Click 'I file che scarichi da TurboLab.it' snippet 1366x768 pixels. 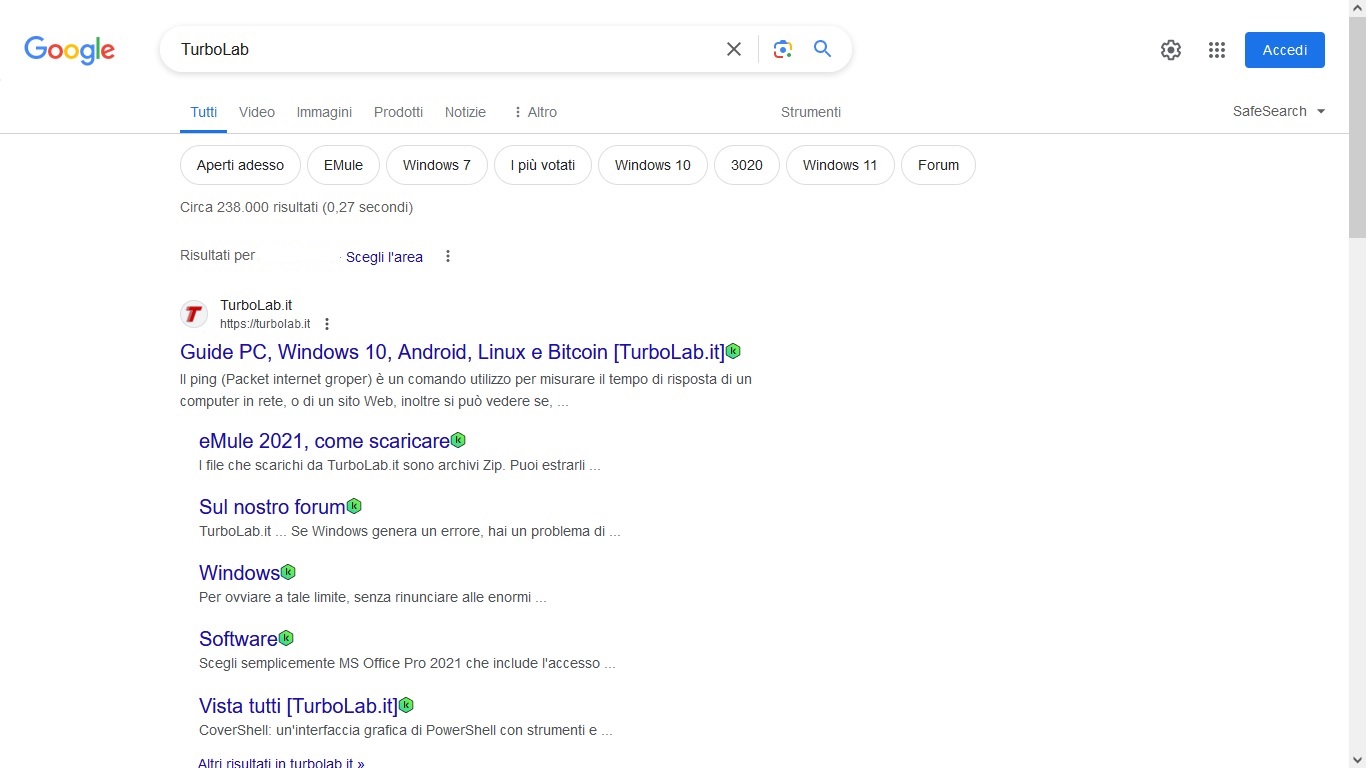click(399, 465)
